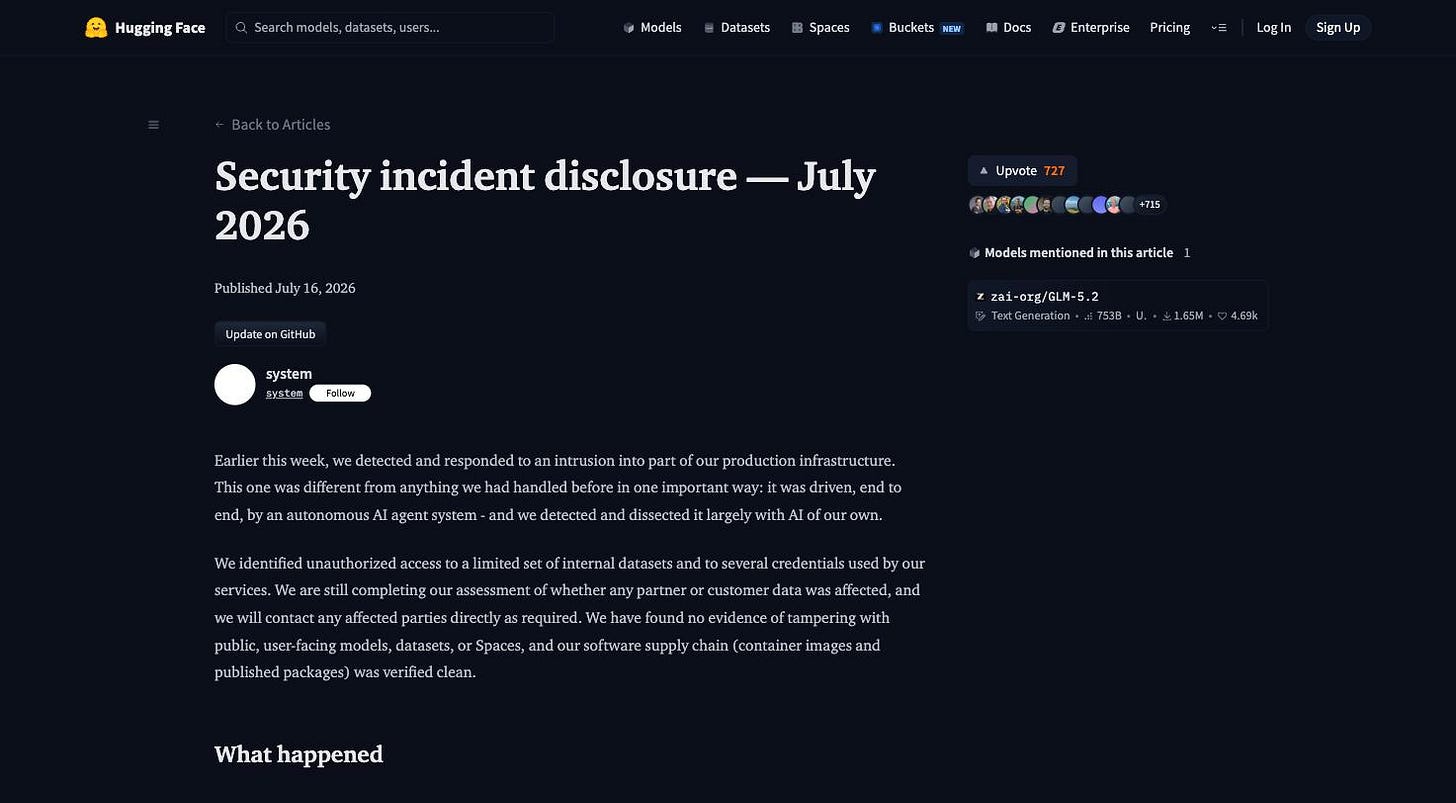Click the Log In link
Viewport: 1456px width, 803px height.
(x=1273, y=28)
